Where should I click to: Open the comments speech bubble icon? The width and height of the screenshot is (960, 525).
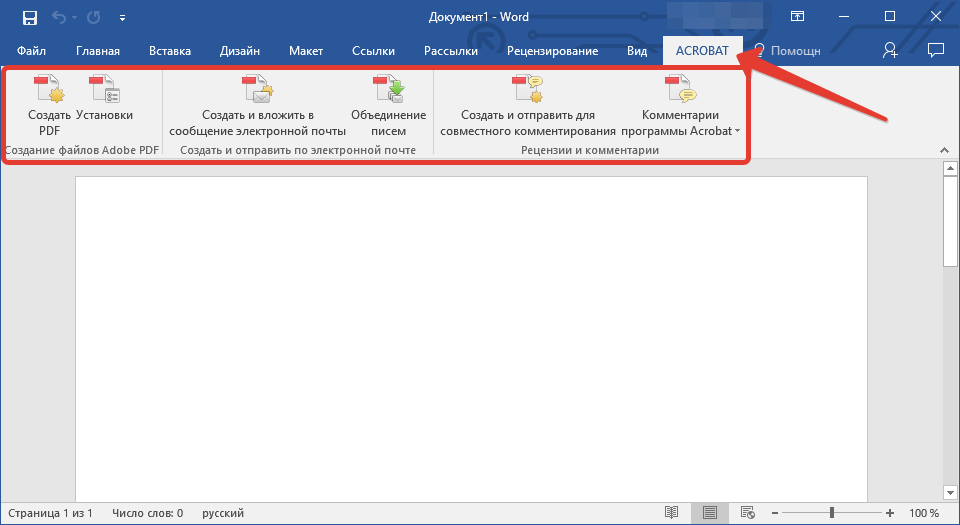(936, 50)
